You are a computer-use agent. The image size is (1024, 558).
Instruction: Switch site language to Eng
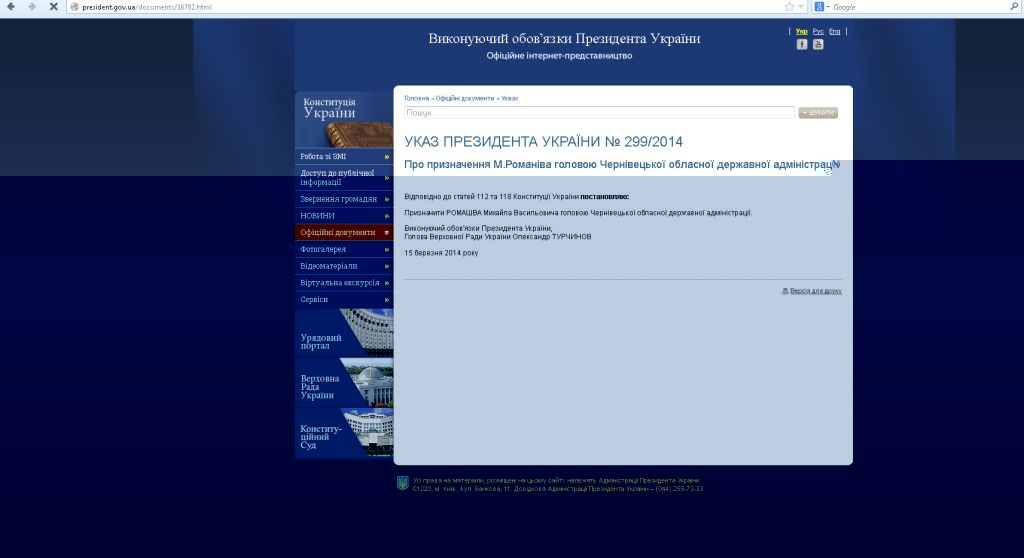(835, 32)
